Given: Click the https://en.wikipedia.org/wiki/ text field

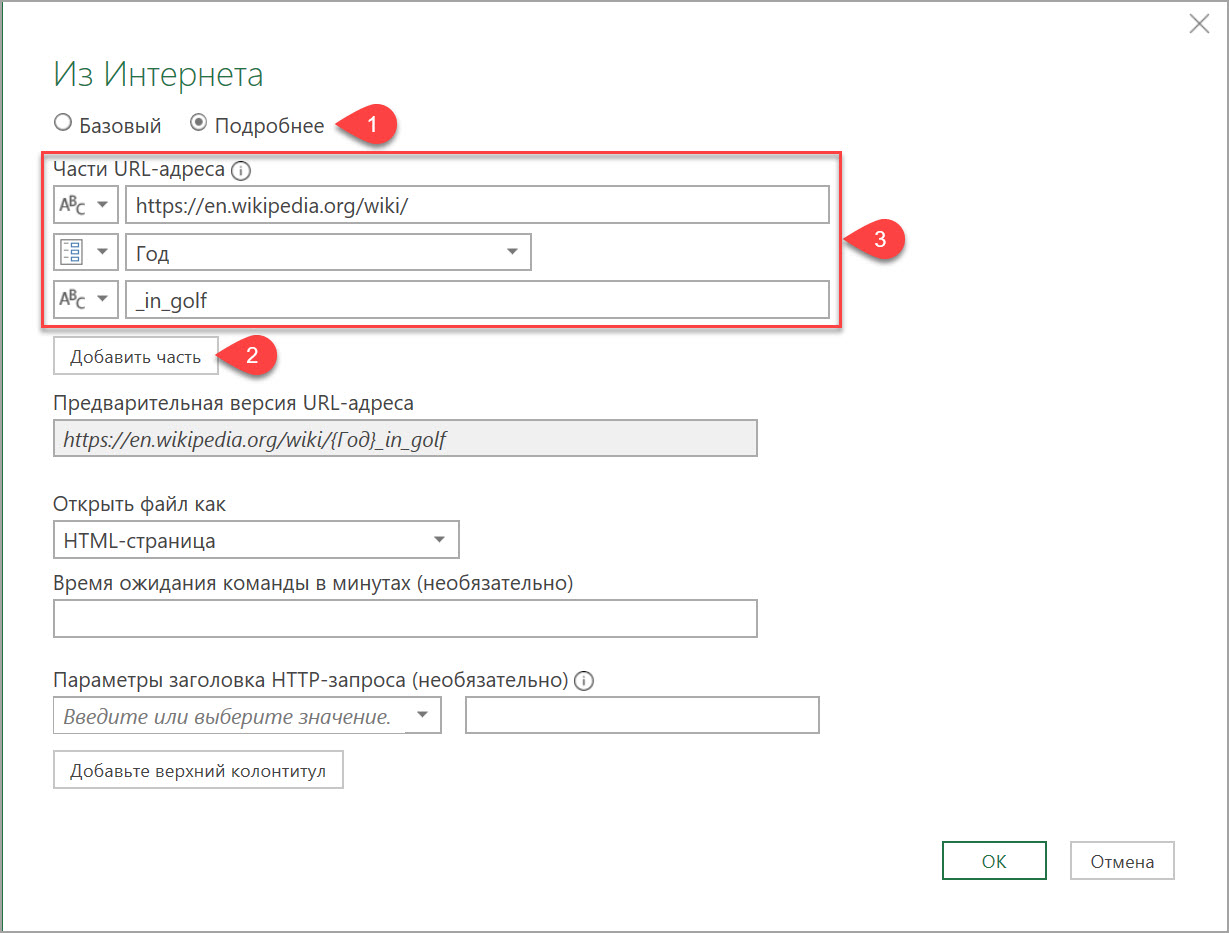Looking at the screenshot, I should (x=477, y=205).
